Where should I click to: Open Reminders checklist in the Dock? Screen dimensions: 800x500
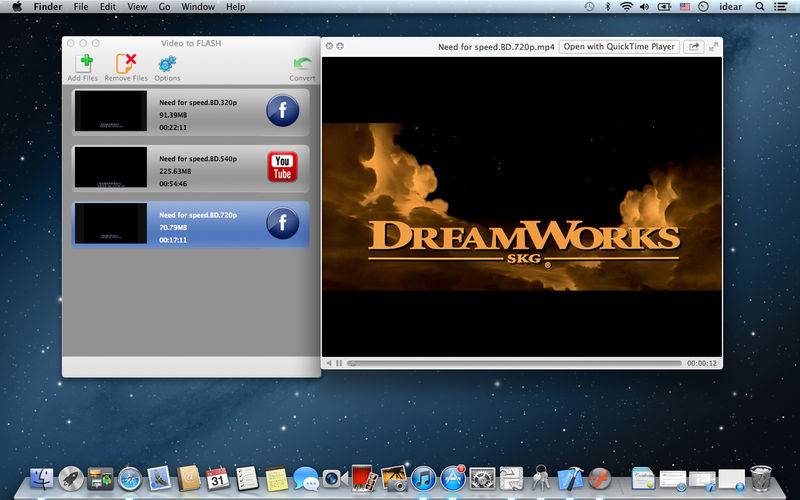coord(247,479)
